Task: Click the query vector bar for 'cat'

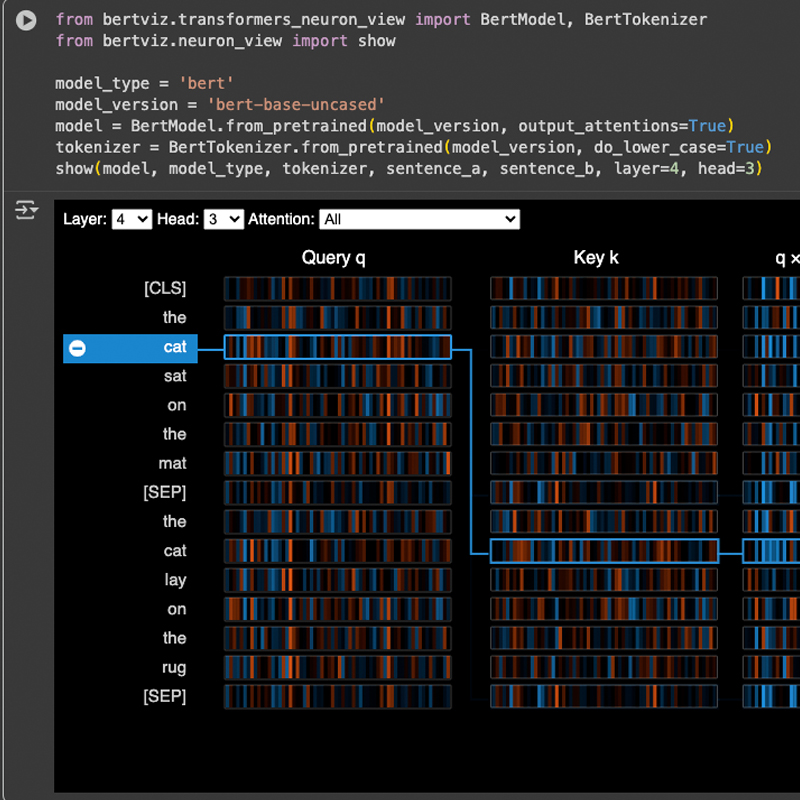Action: click(x=338, y=347)
